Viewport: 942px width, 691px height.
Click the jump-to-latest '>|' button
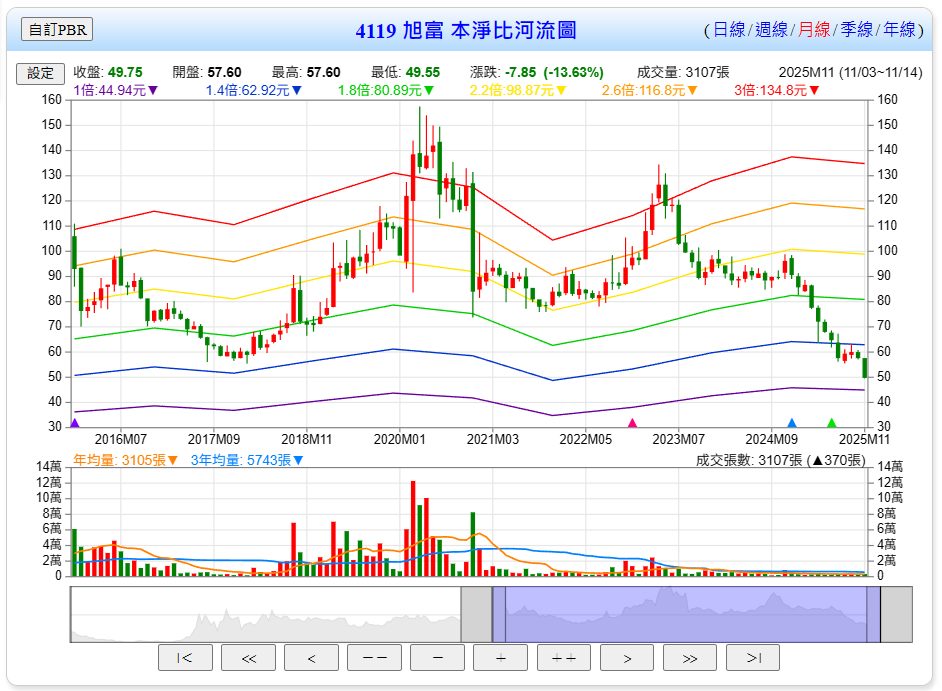(752, 658)
